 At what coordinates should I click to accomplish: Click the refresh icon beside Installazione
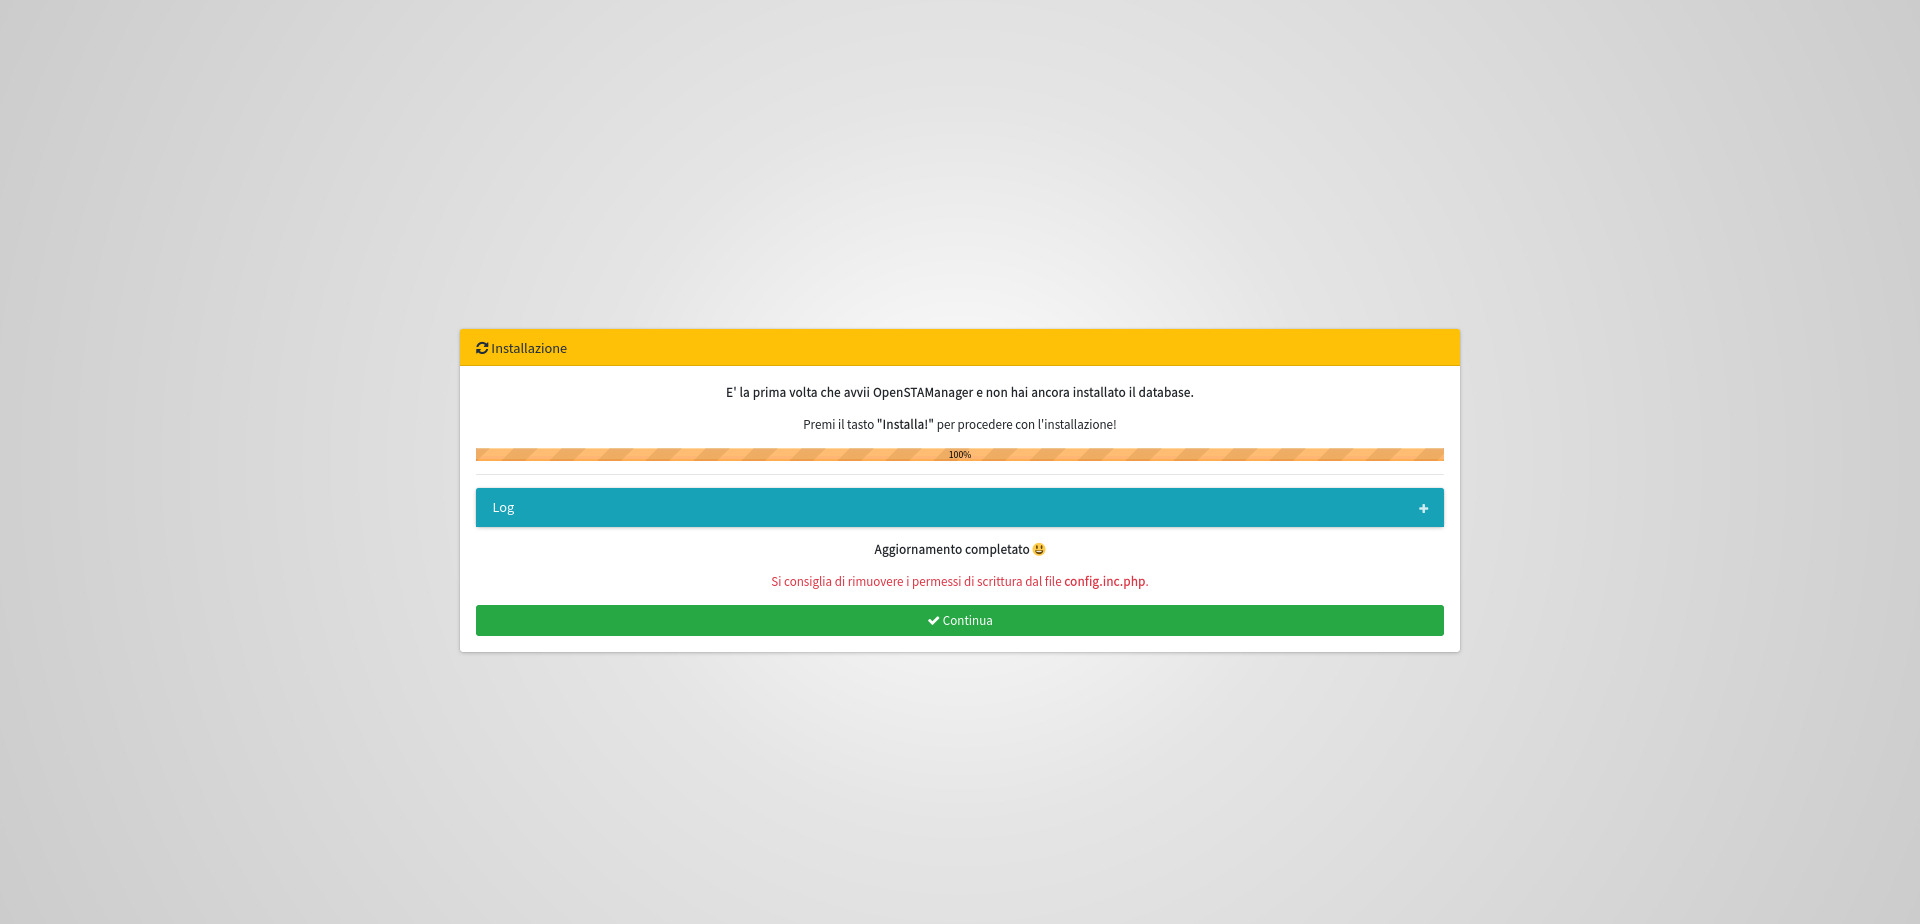482,348
